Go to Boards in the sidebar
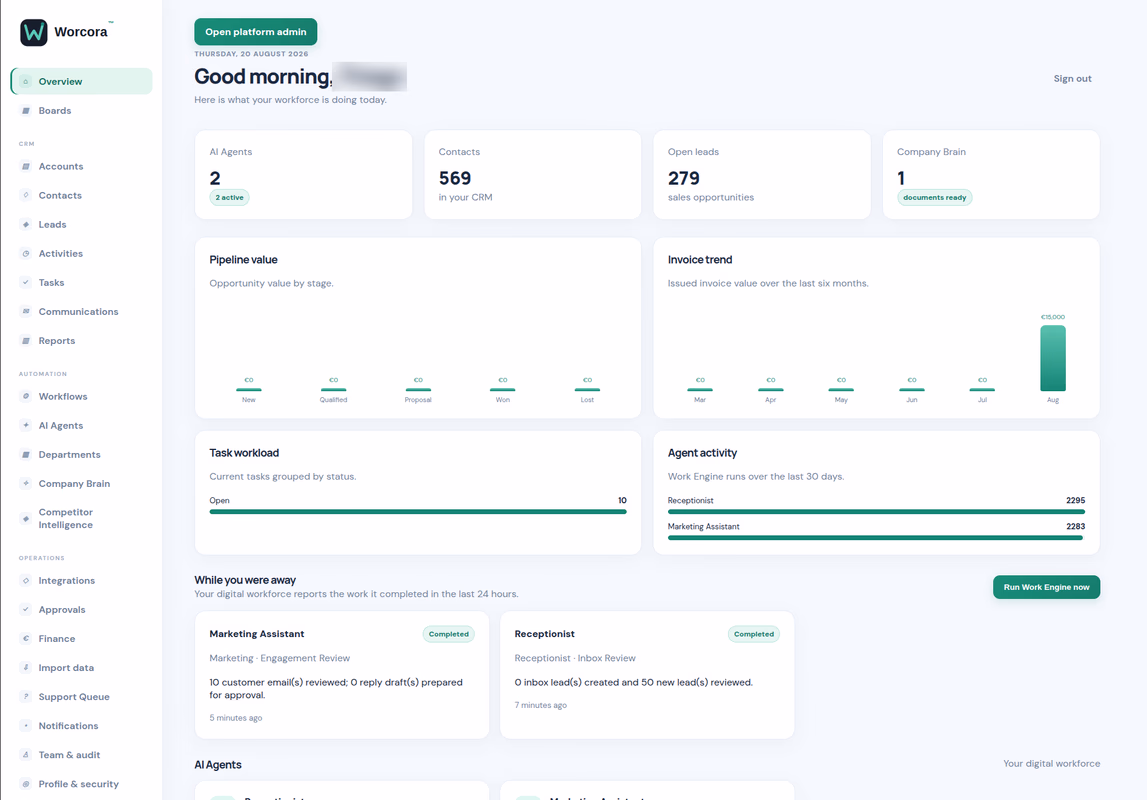 click(x=81, y=110)
